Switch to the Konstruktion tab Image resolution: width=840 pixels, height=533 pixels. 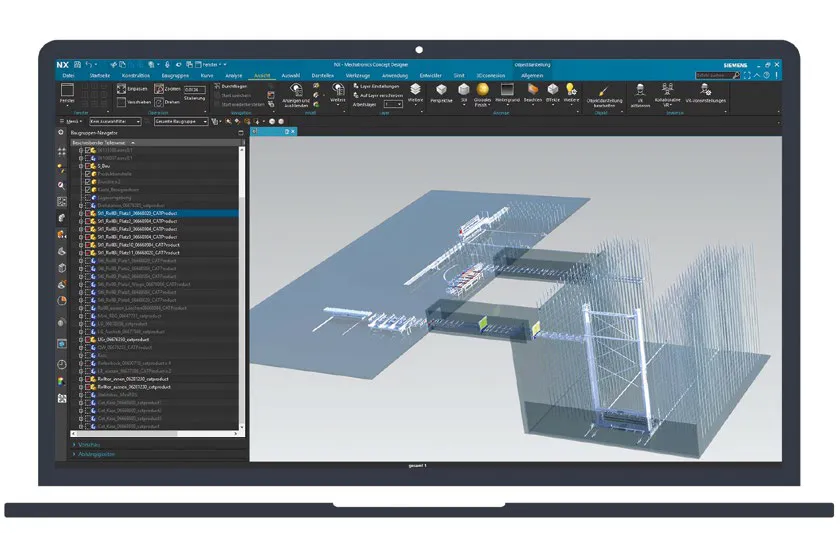136,76
